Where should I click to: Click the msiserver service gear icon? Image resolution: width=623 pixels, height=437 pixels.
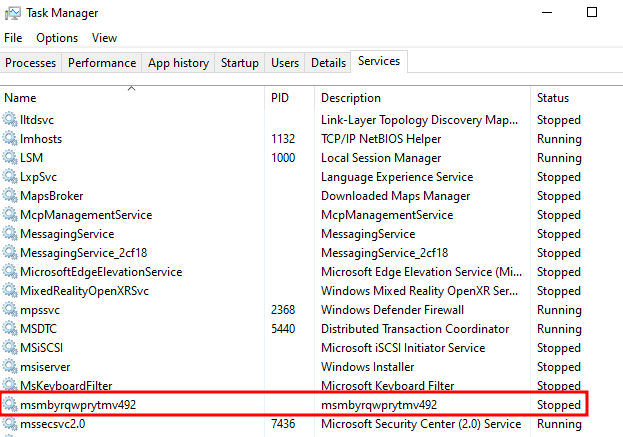11,367
